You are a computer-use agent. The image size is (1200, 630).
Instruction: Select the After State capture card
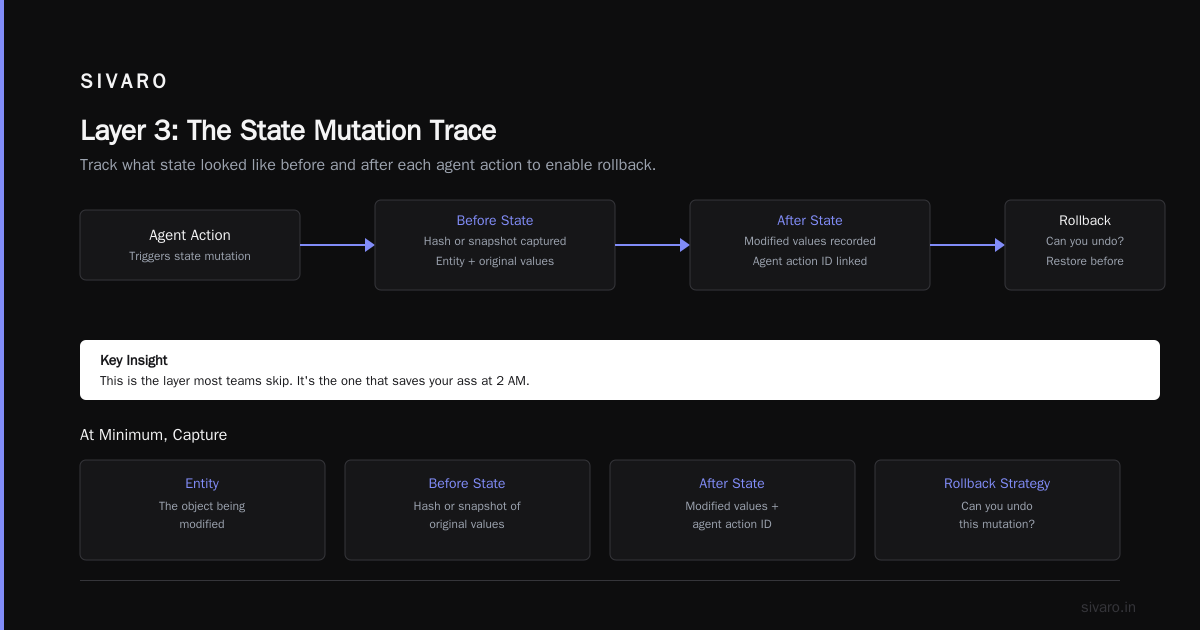click(732, 510)
